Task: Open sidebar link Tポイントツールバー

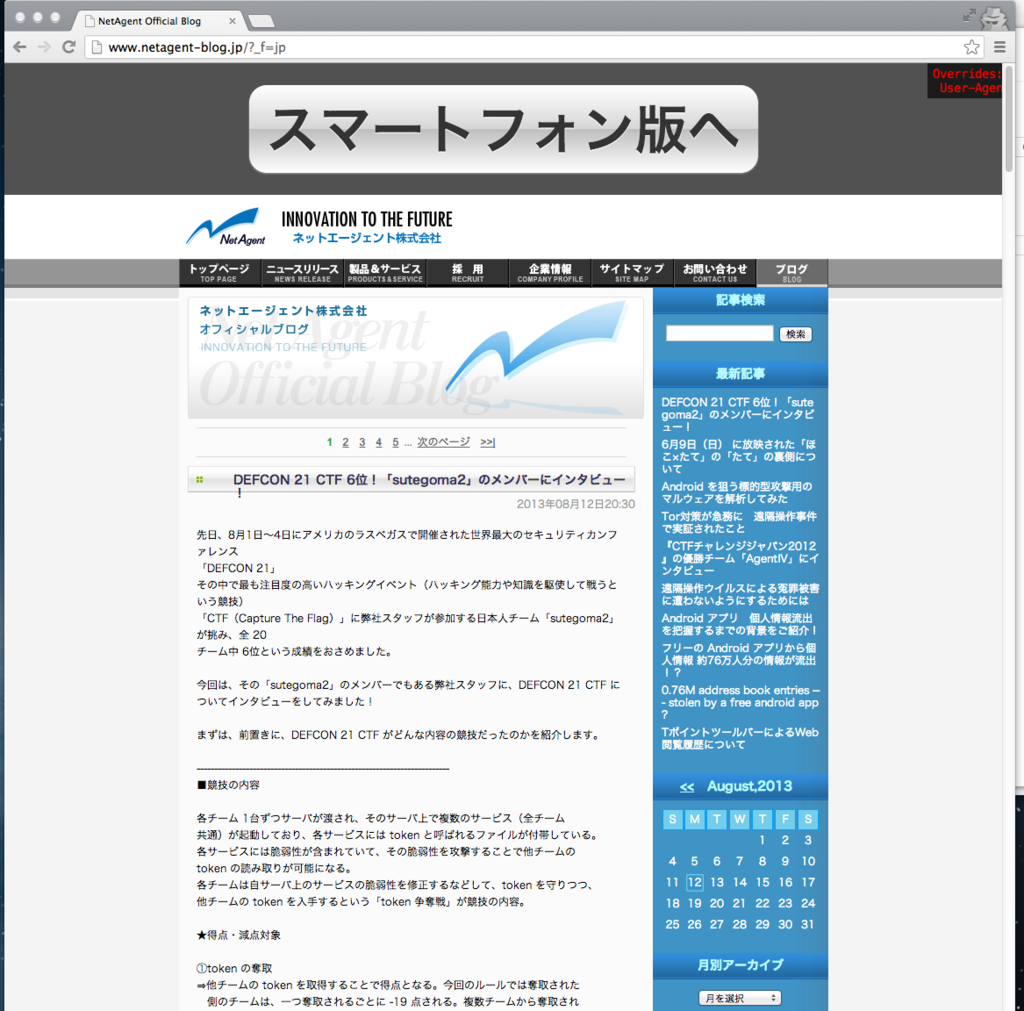Action: click(x=739, y=738)
